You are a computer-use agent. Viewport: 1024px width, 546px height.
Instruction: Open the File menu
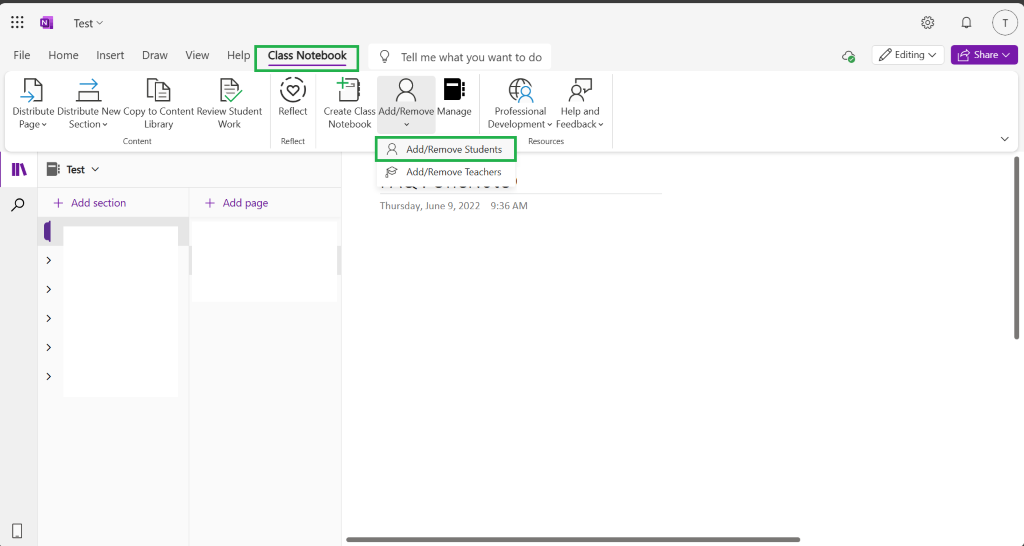(22, 56)
